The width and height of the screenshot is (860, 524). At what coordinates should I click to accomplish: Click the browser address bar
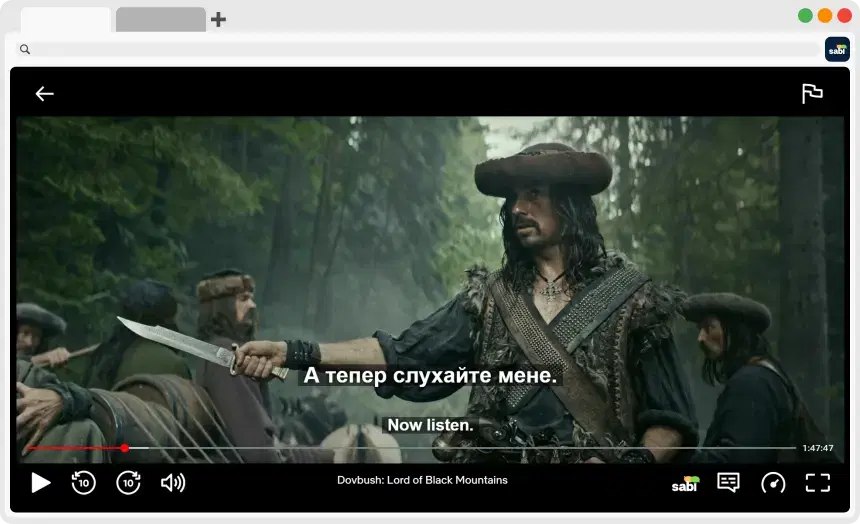420,49
